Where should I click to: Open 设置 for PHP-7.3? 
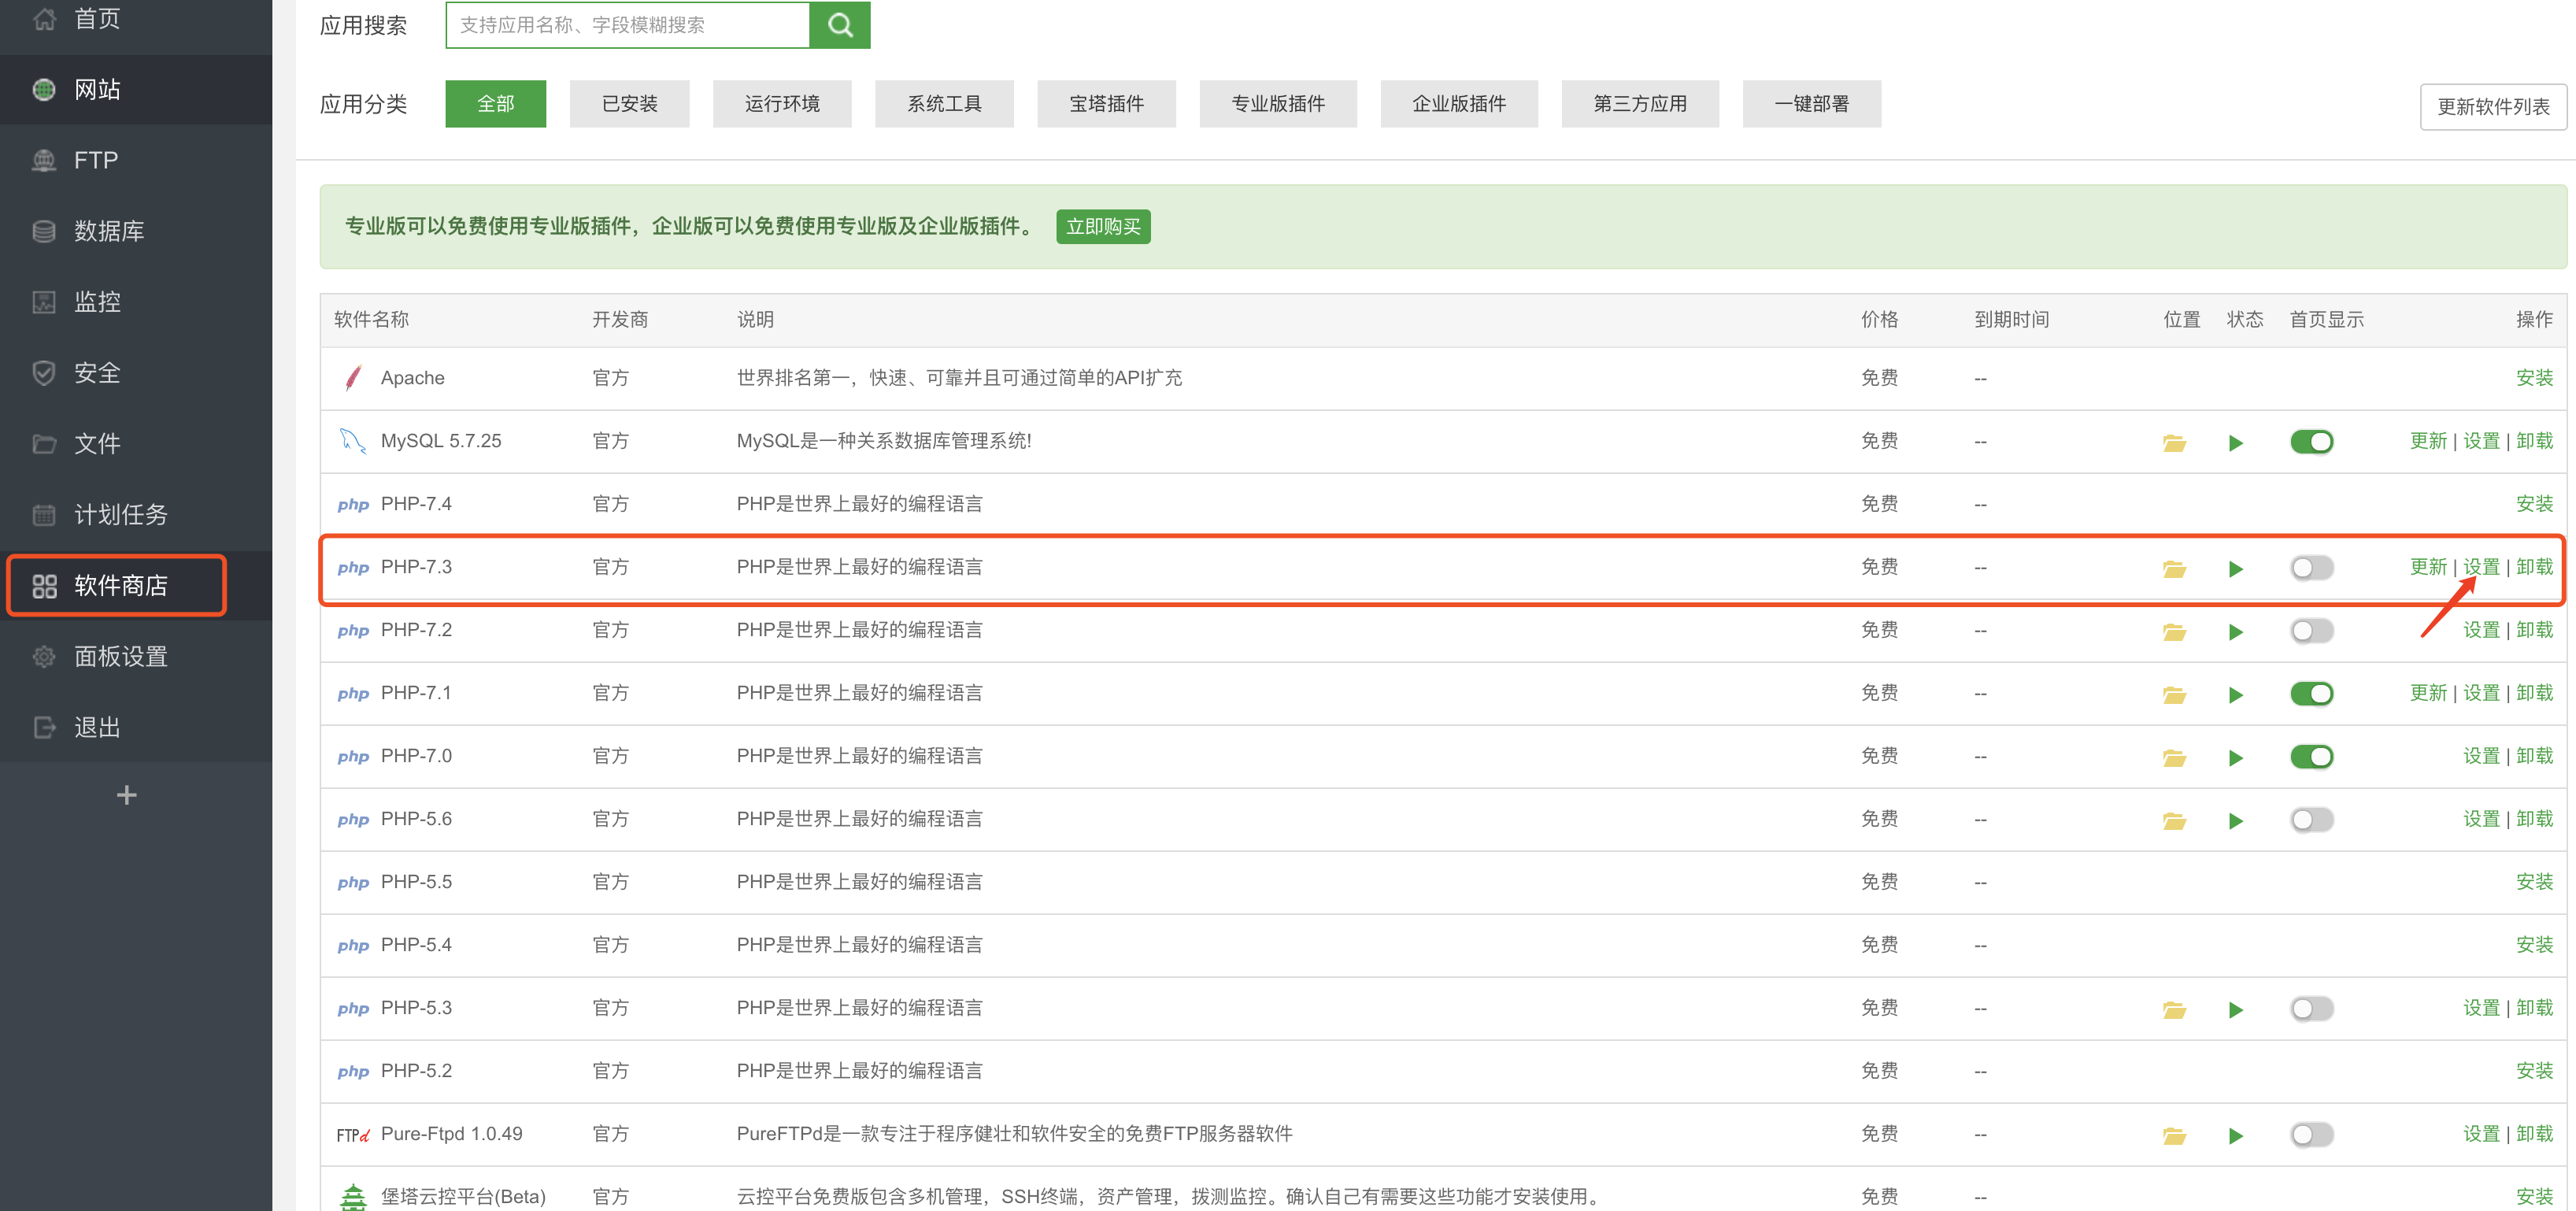2482,566
